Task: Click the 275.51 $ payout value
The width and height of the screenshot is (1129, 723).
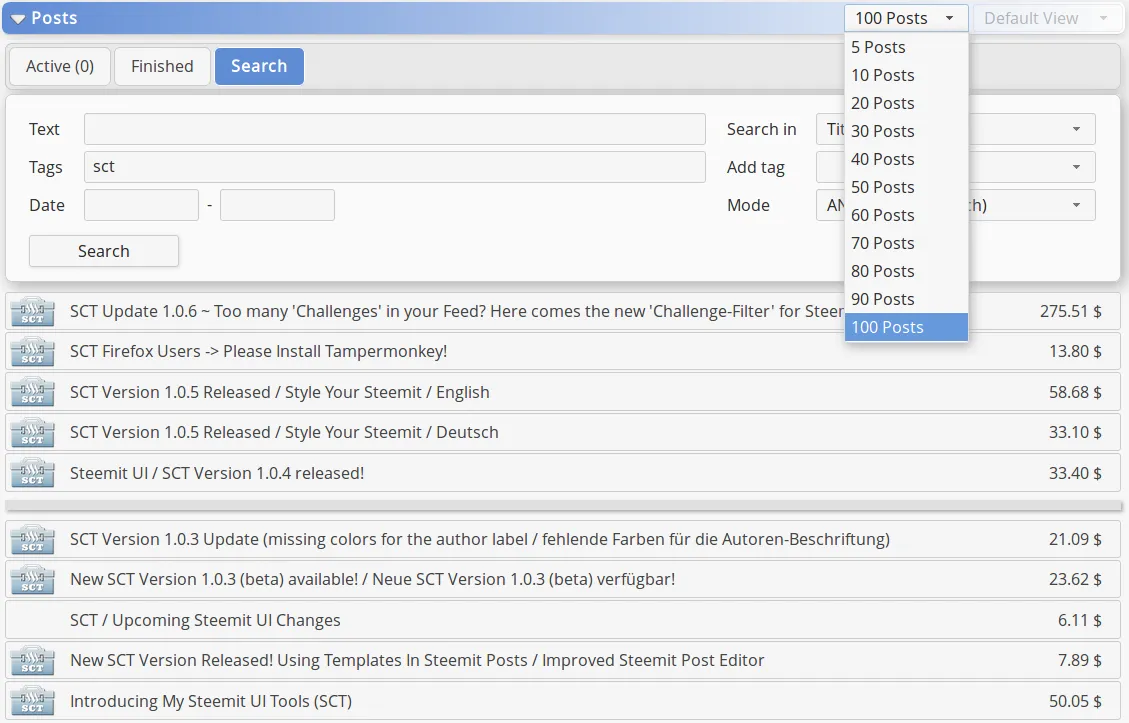Action: coord(1071,312)
